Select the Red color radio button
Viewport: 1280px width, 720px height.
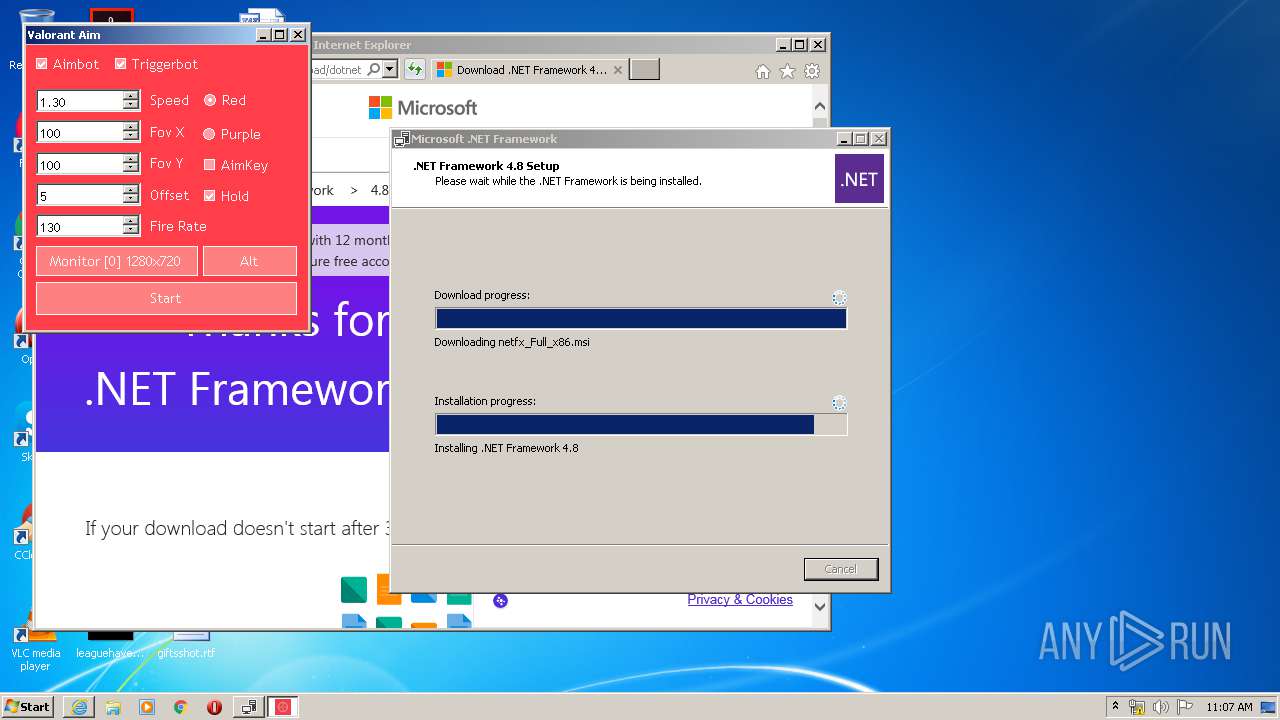coord(210,100)
